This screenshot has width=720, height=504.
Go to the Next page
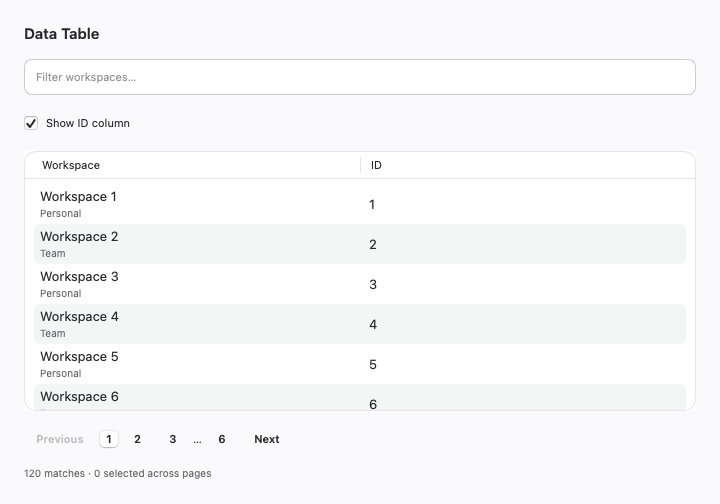coord(267,439)
